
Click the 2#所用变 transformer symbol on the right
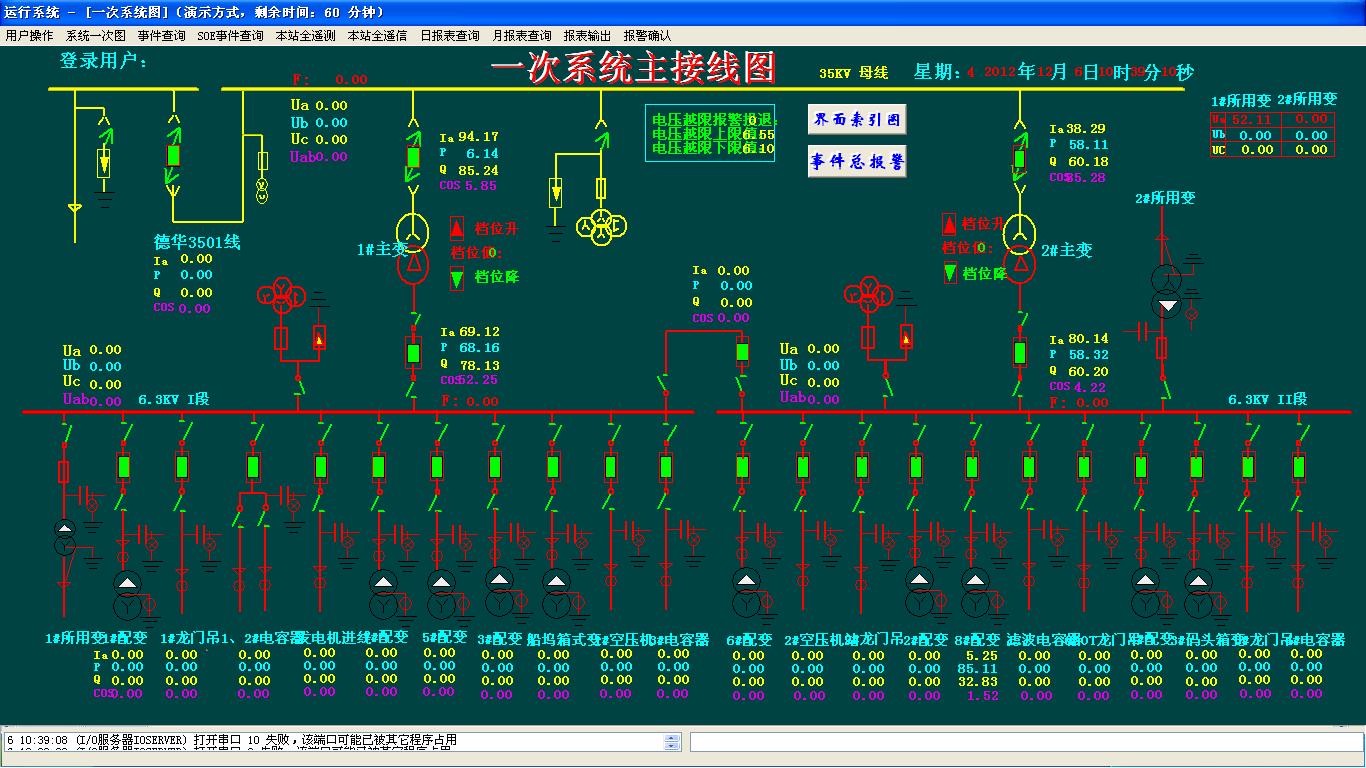(1166, 291)
